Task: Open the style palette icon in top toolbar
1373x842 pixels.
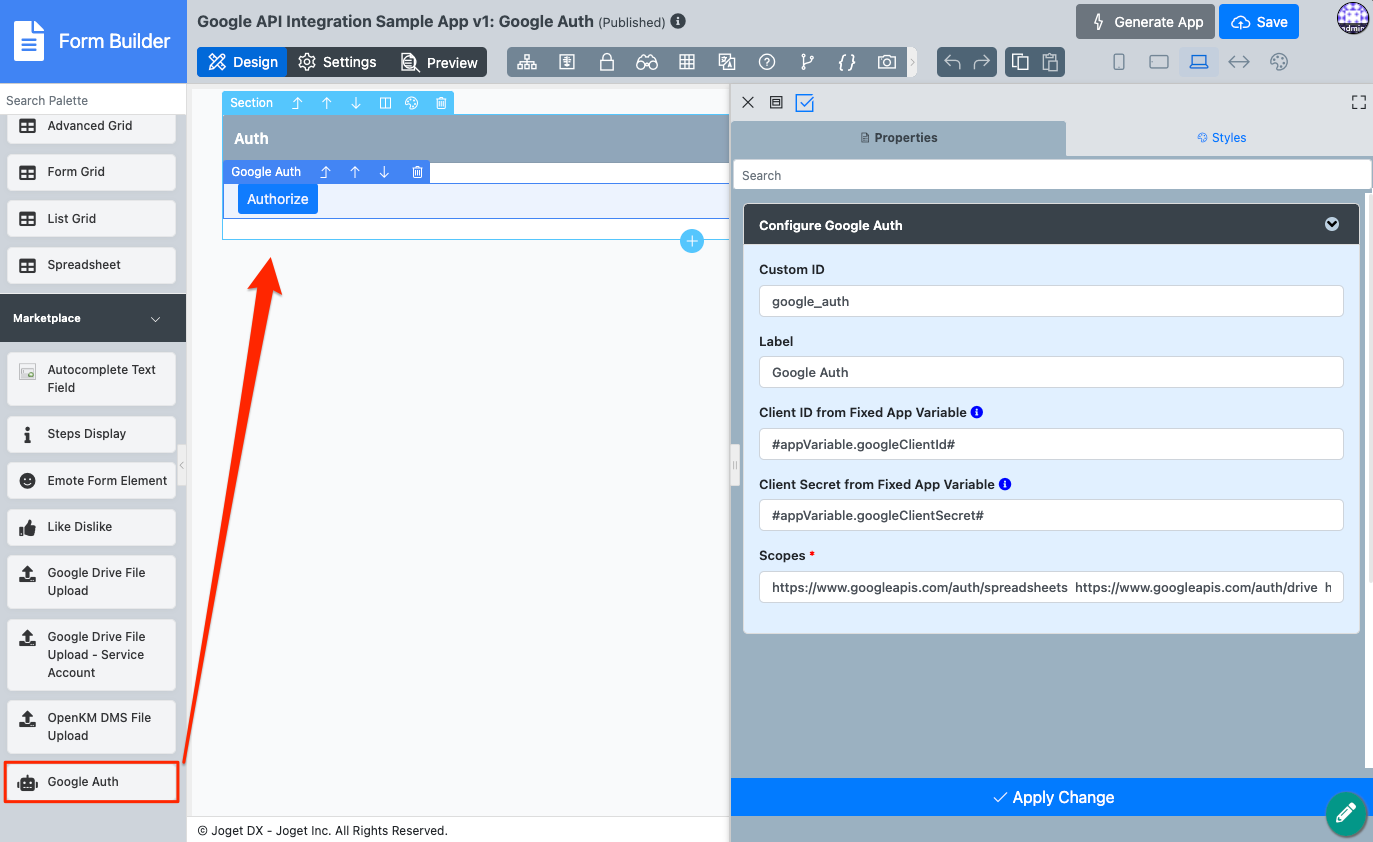Action: [1279, 62]
